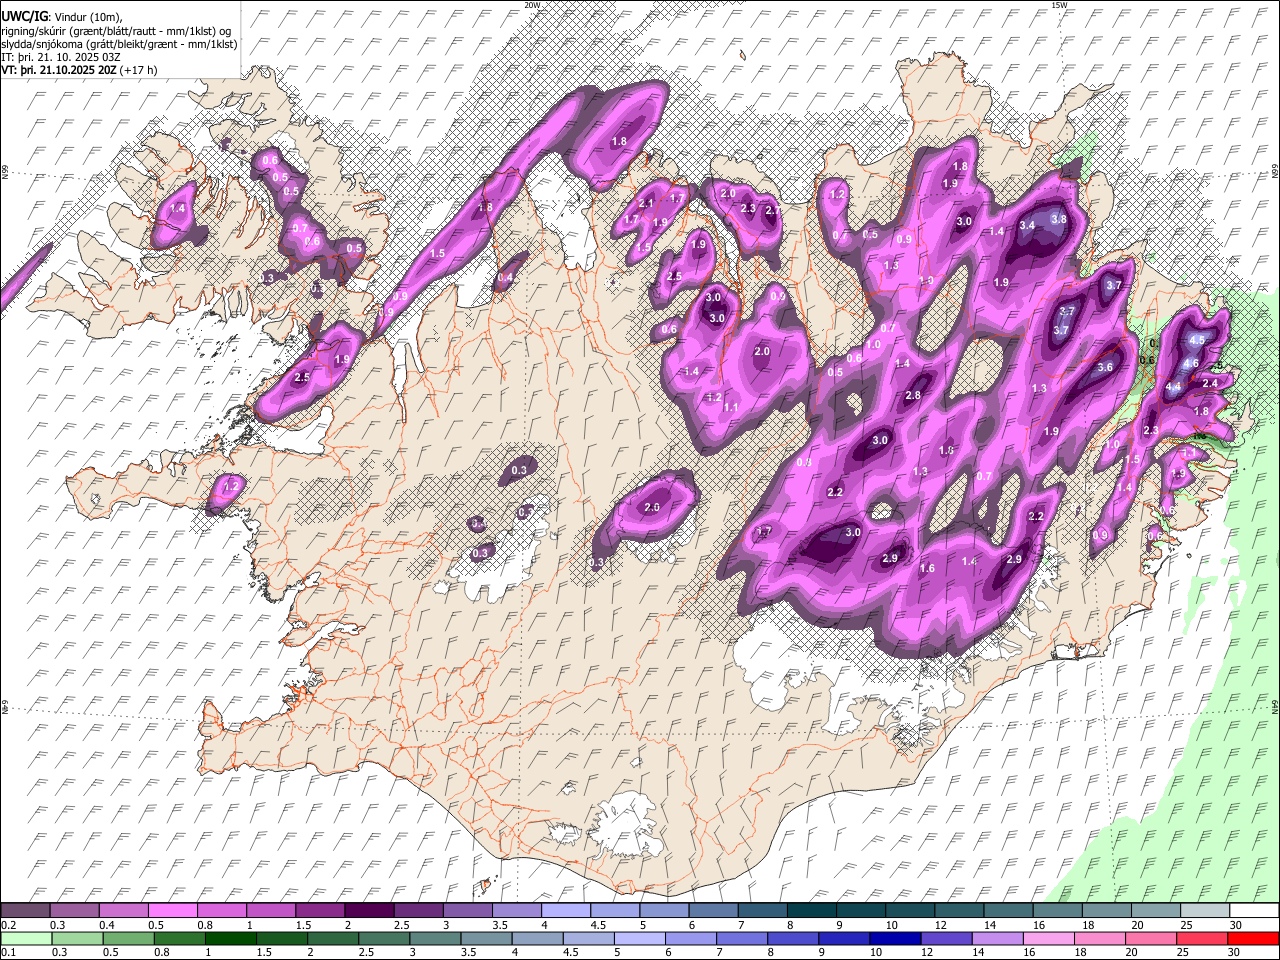The height and width of the screenshot is (960, 1280).
Task: Click the 3.6 precipitation value on the map
Action: [x=1105, y=368]
